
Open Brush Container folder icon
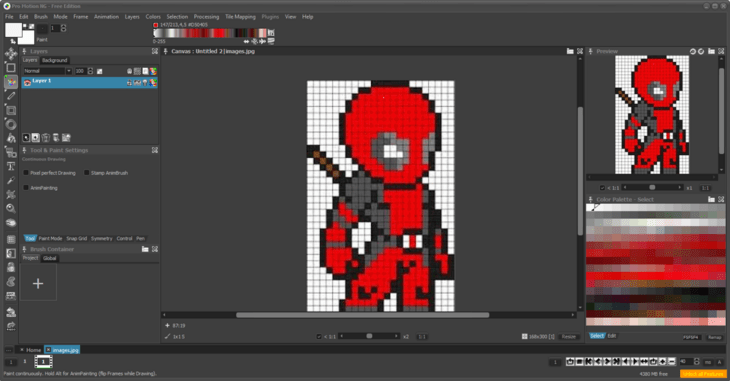click(x=145, y=249)
